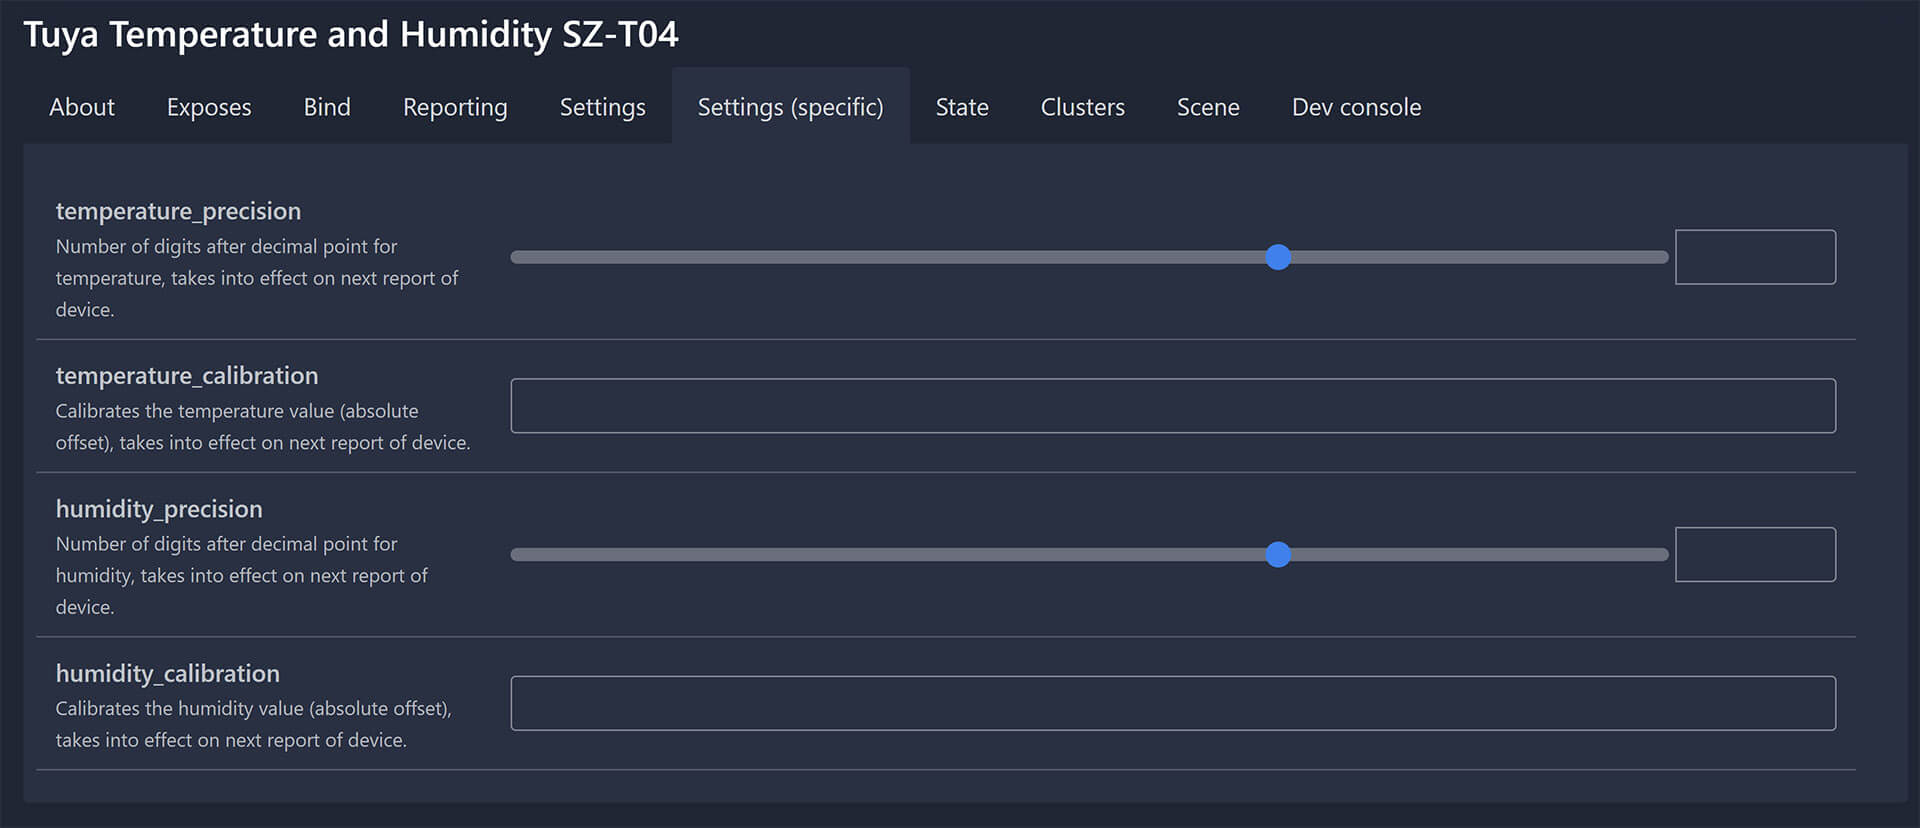Click the temperature_calibration setting label
The image size is (1920, 828).
click(x=187, y=376)
